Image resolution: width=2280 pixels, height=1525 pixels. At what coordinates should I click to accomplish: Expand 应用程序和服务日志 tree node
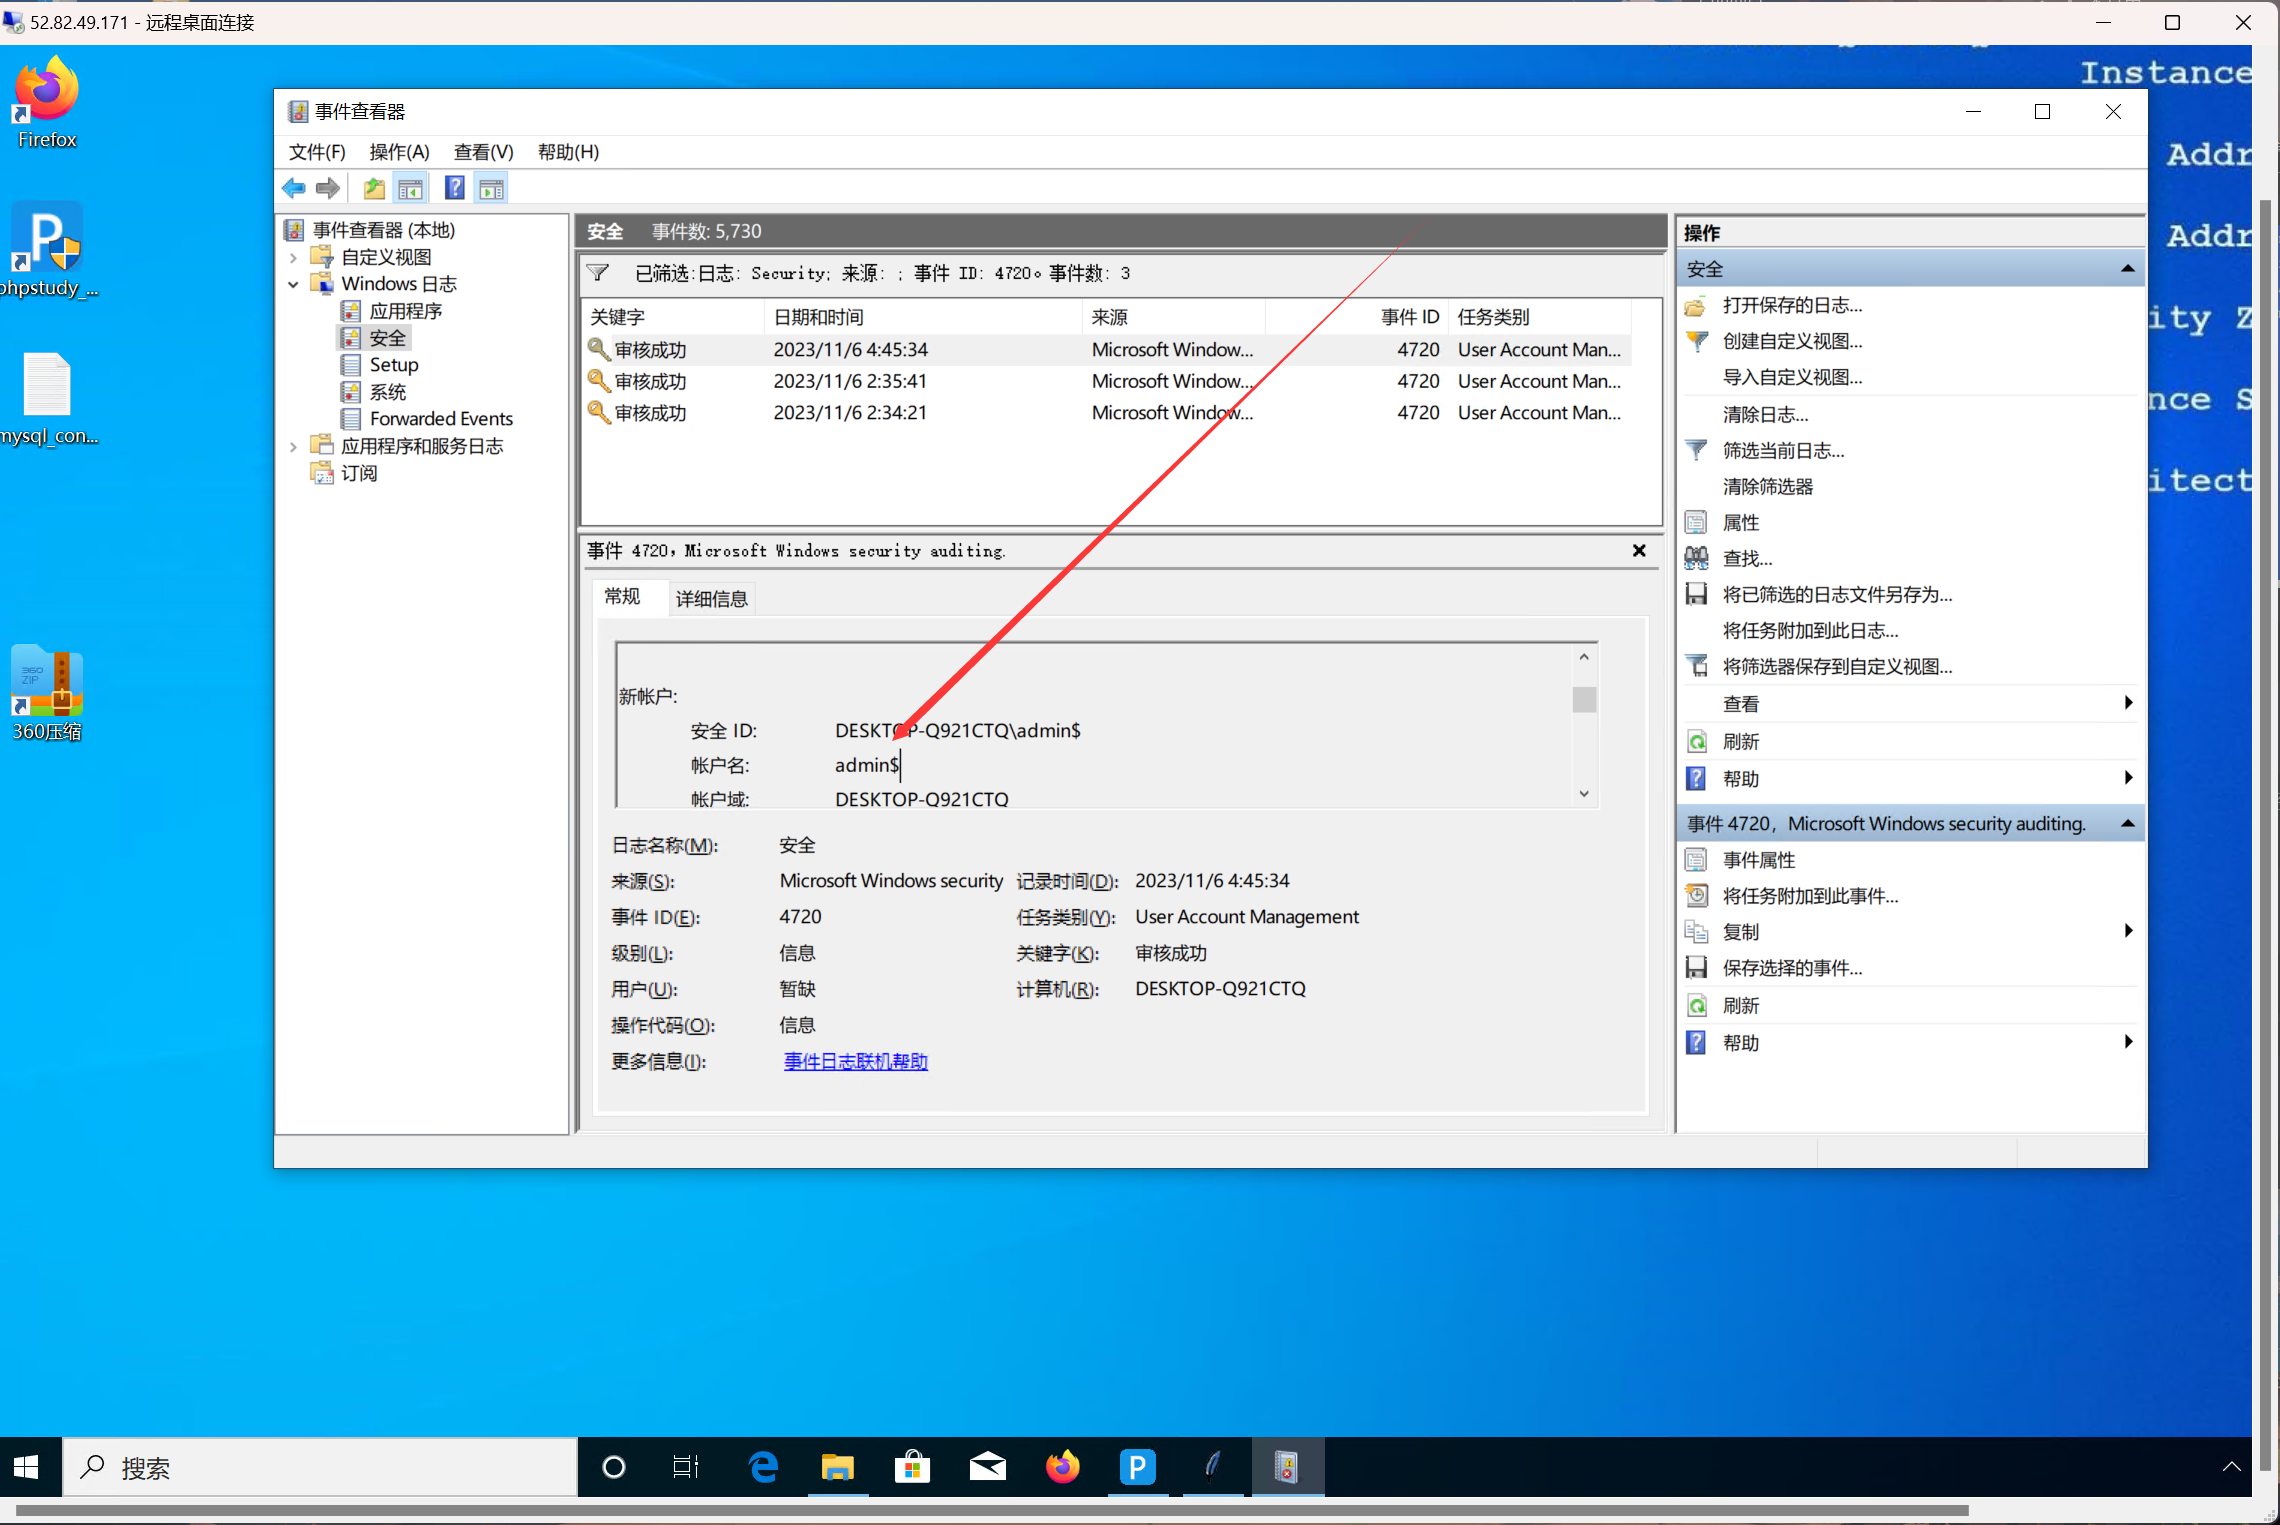[x=293, y=447]
